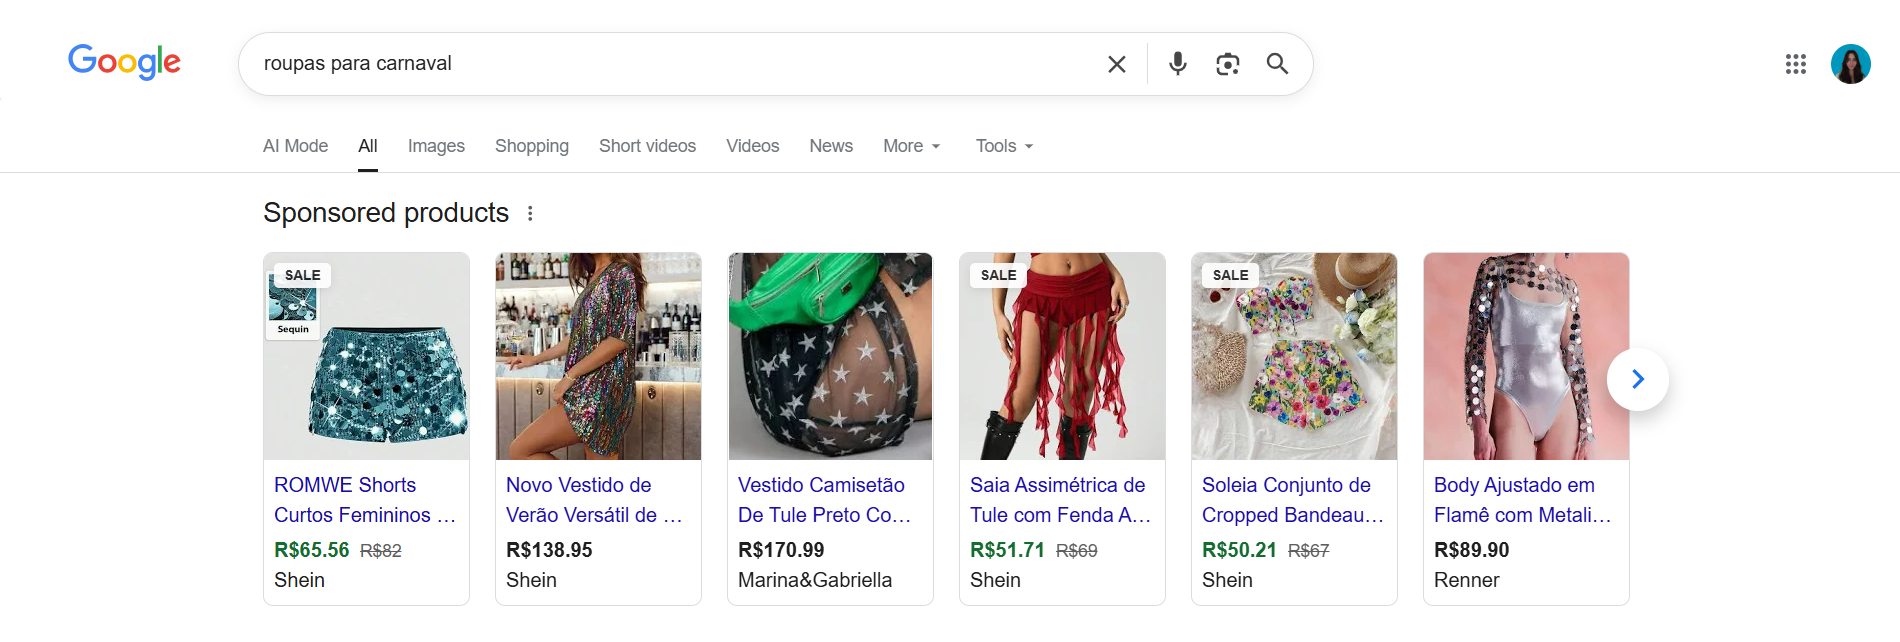Open "Soleia Conjunto de Cropped Bandeau" link

click(x=1293, y=500)
